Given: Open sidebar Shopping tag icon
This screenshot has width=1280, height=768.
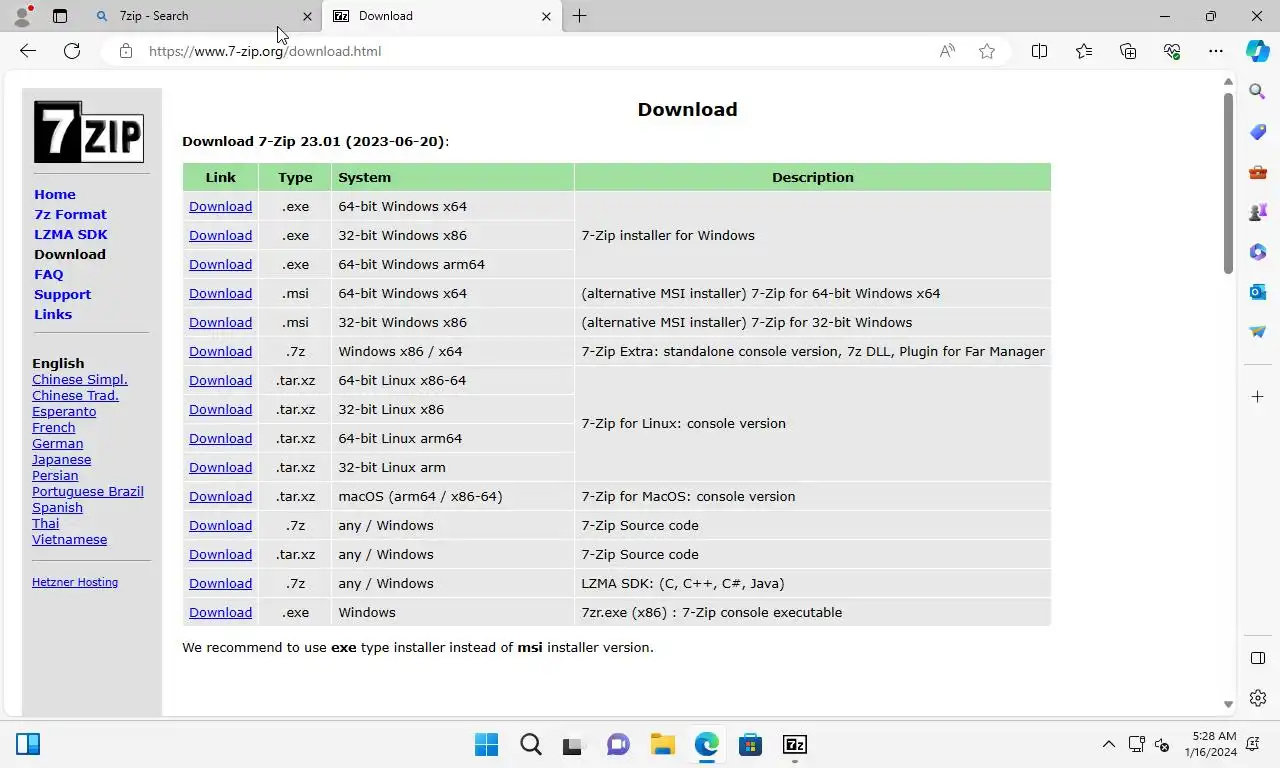Looking at the screenshot, I should 1258,132.
